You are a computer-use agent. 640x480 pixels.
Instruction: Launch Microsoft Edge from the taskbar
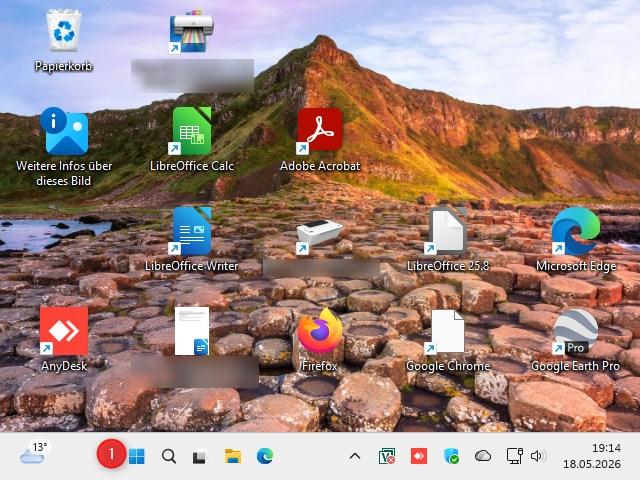coord(265,456)
